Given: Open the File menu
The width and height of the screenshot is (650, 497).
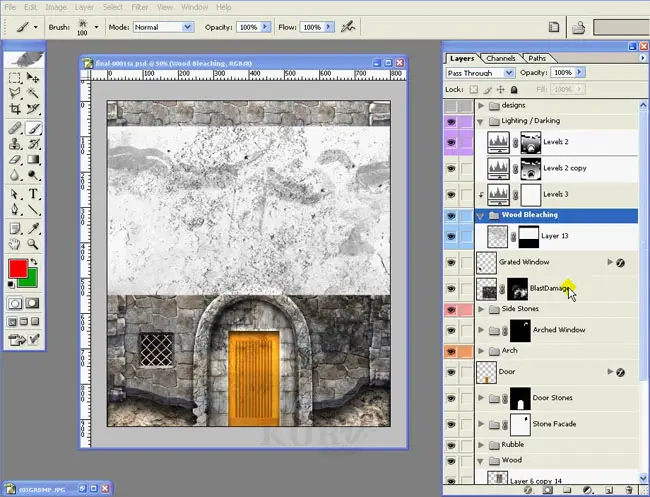Looking at the screenshot, I should (10, 7).
